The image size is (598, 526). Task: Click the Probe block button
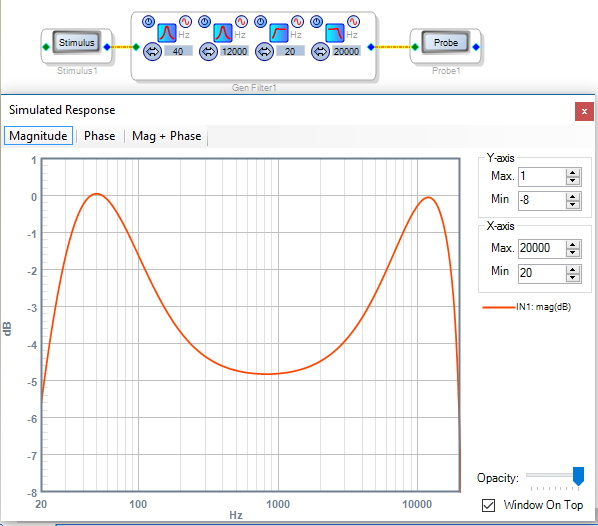[445, 42]
